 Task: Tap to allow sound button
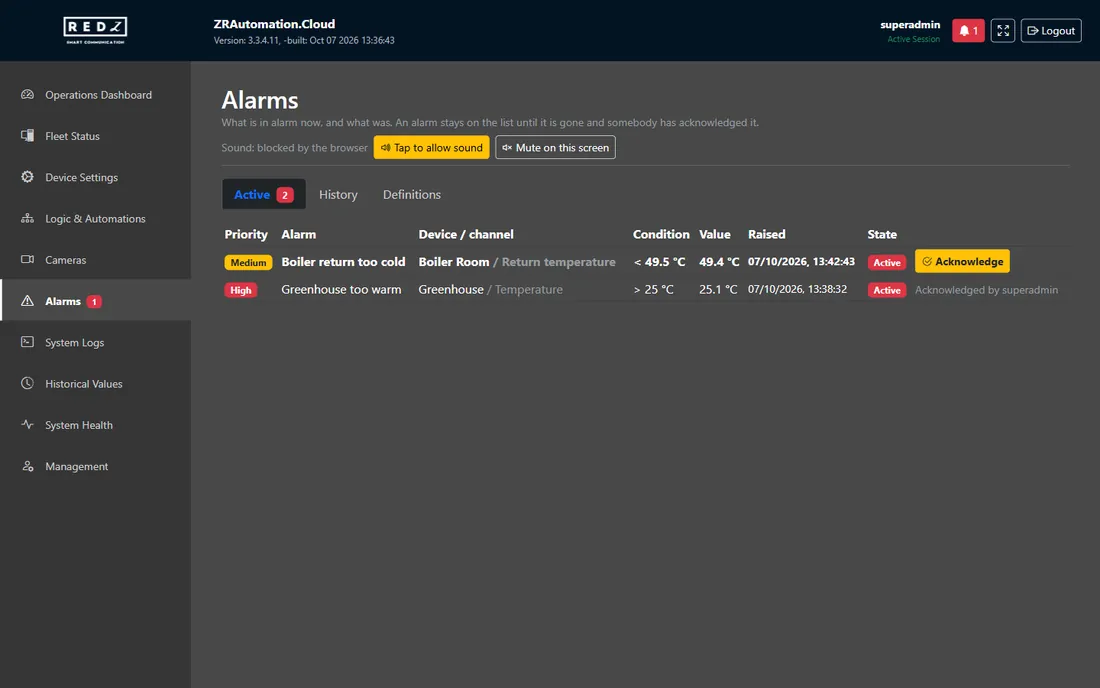coord(431,147)
